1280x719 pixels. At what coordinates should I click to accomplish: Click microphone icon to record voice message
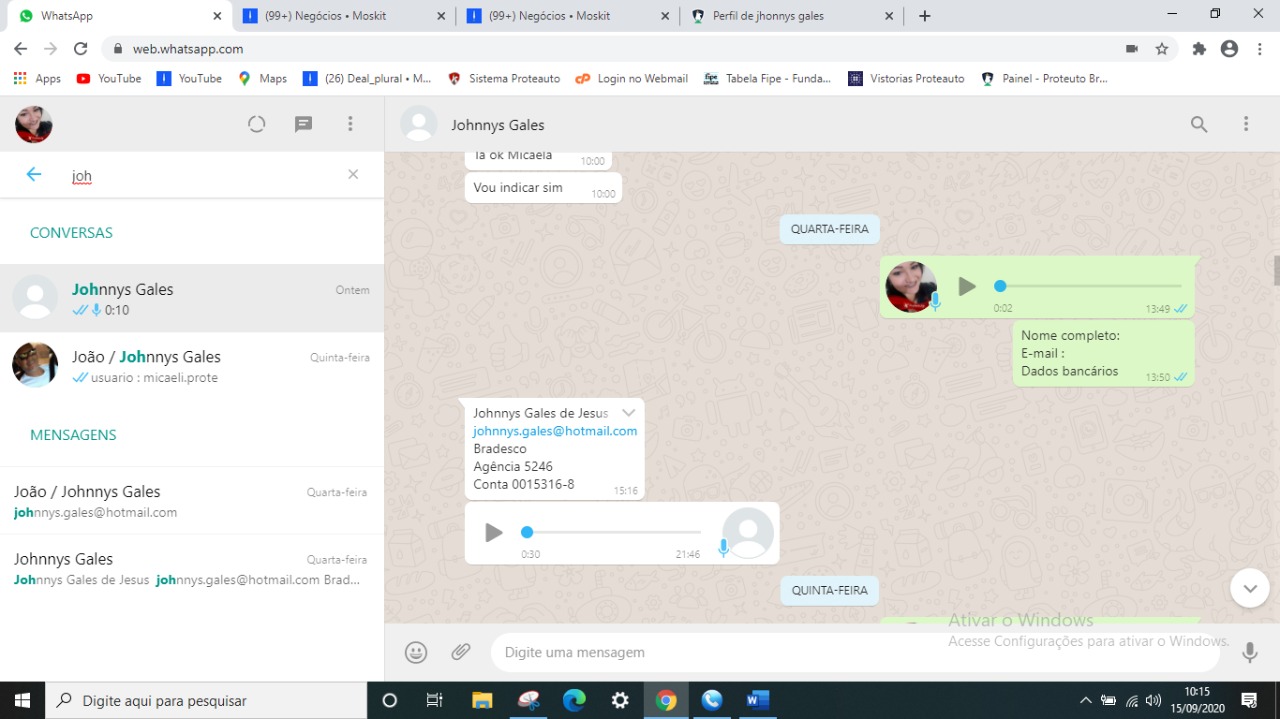1249,652
